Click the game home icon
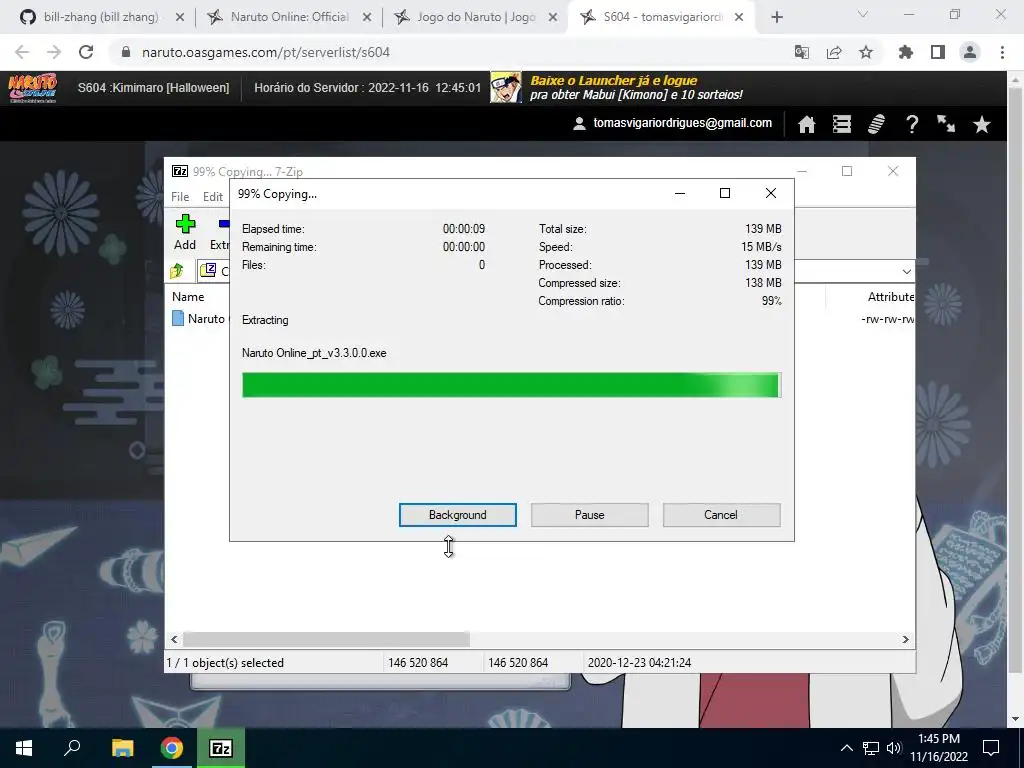 click(807, 124)
